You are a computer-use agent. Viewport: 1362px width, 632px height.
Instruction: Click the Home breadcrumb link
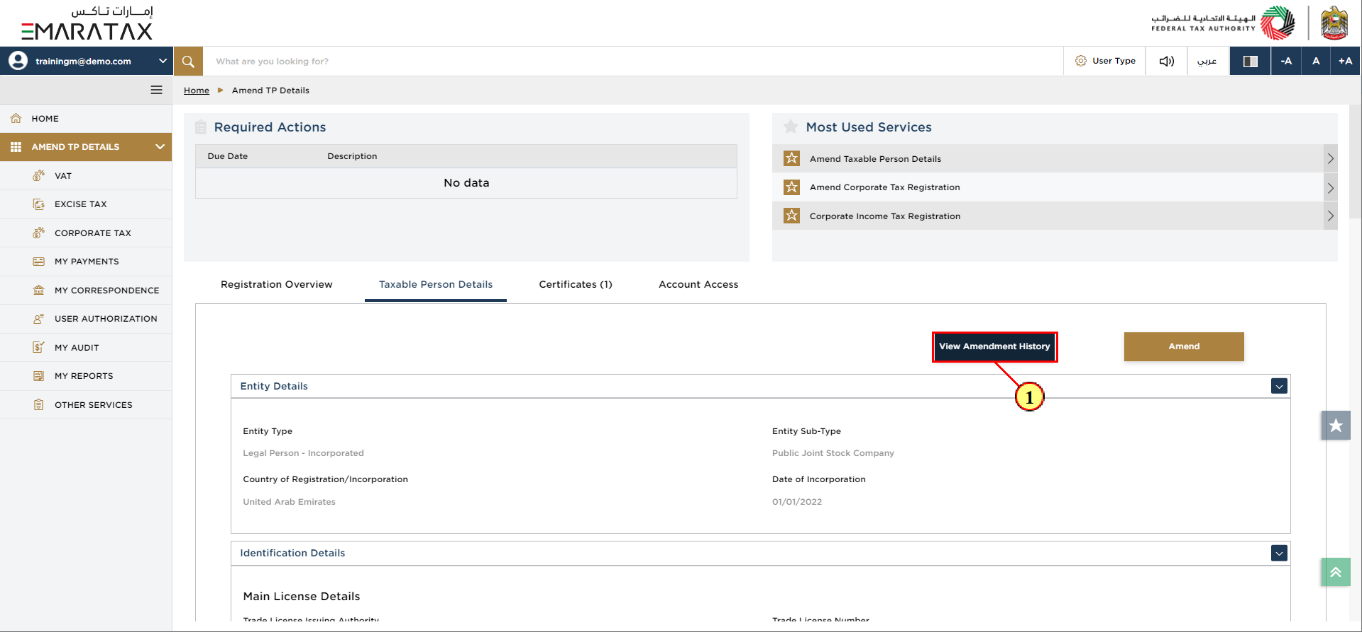coord(196,90)
